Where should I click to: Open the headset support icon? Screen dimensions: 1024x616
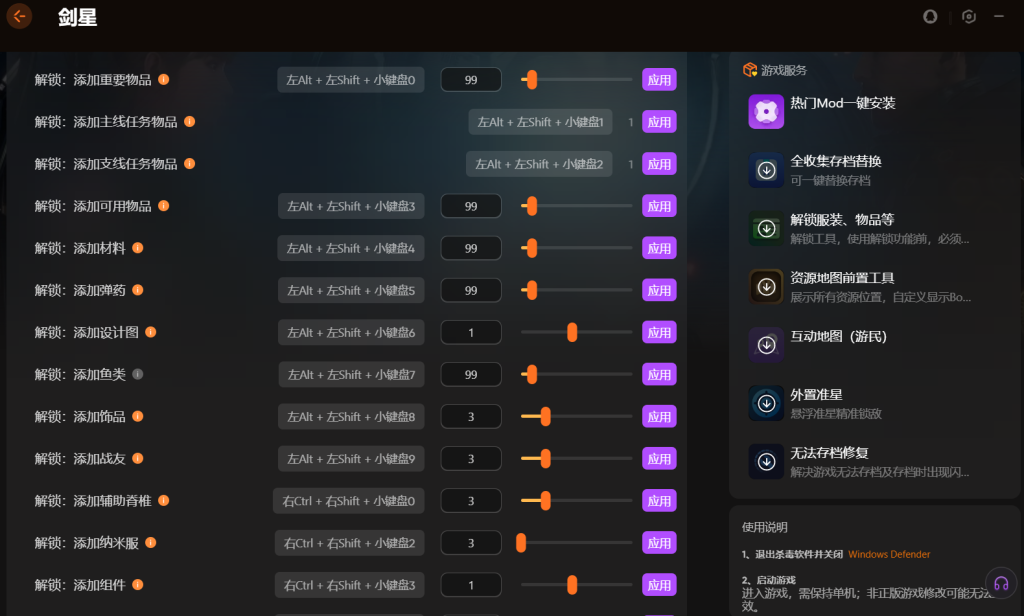tap(1000, 584)
